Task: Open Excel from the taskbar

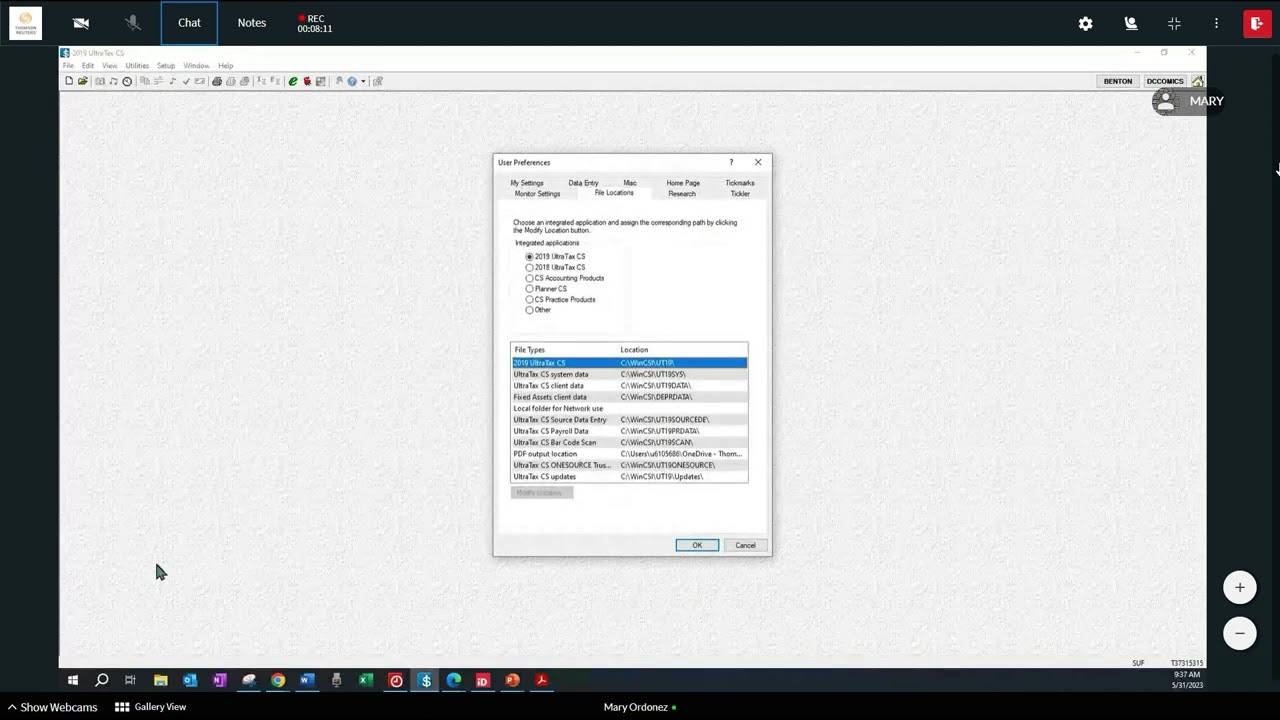Action: tap(366, 680)
